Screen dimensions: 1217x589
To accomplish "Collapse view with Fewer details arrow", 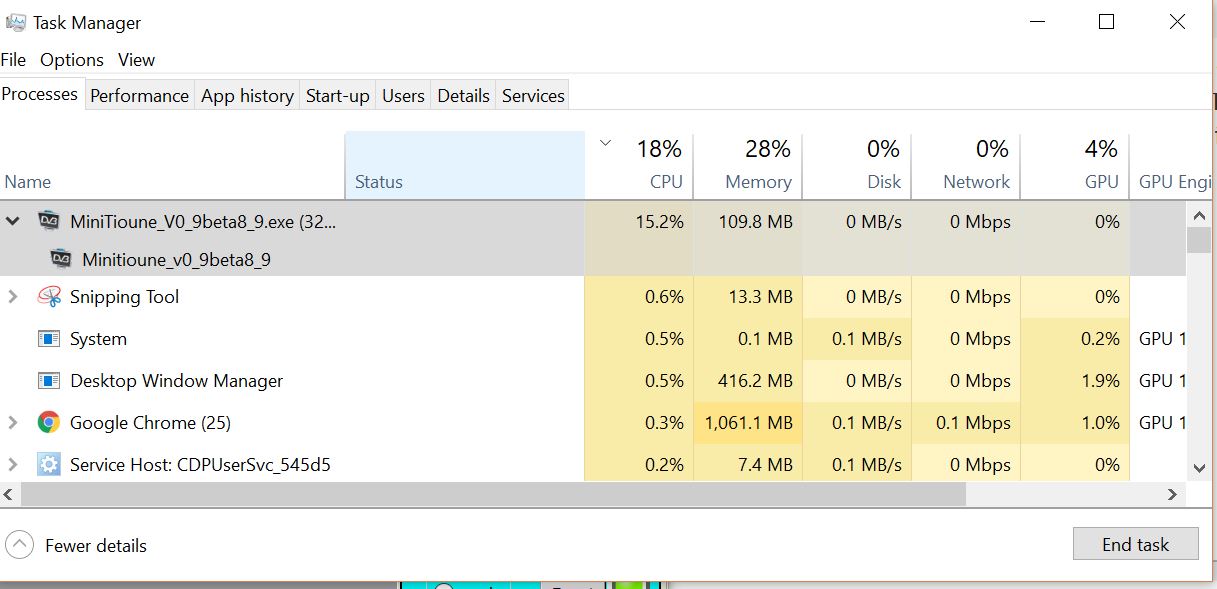I will (19, 545).
